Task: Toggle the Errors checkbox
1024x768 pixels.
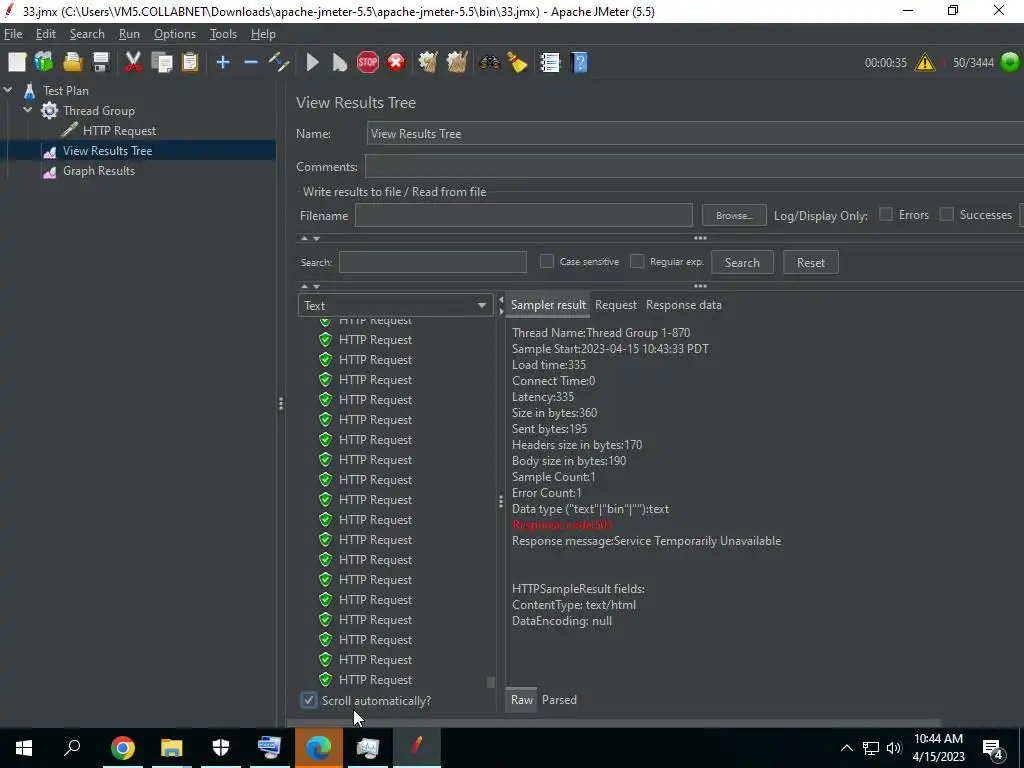Action: pyautogui.click(x=886, y=214)
